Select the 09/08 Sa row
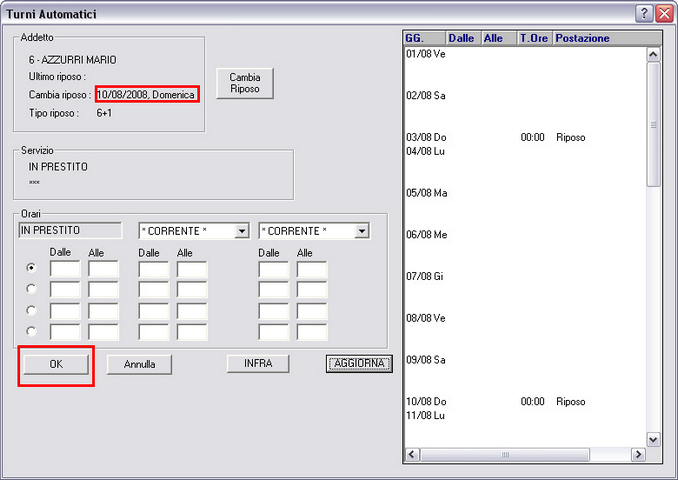Viewport: 678px width, 480px height. coord(426,360)
